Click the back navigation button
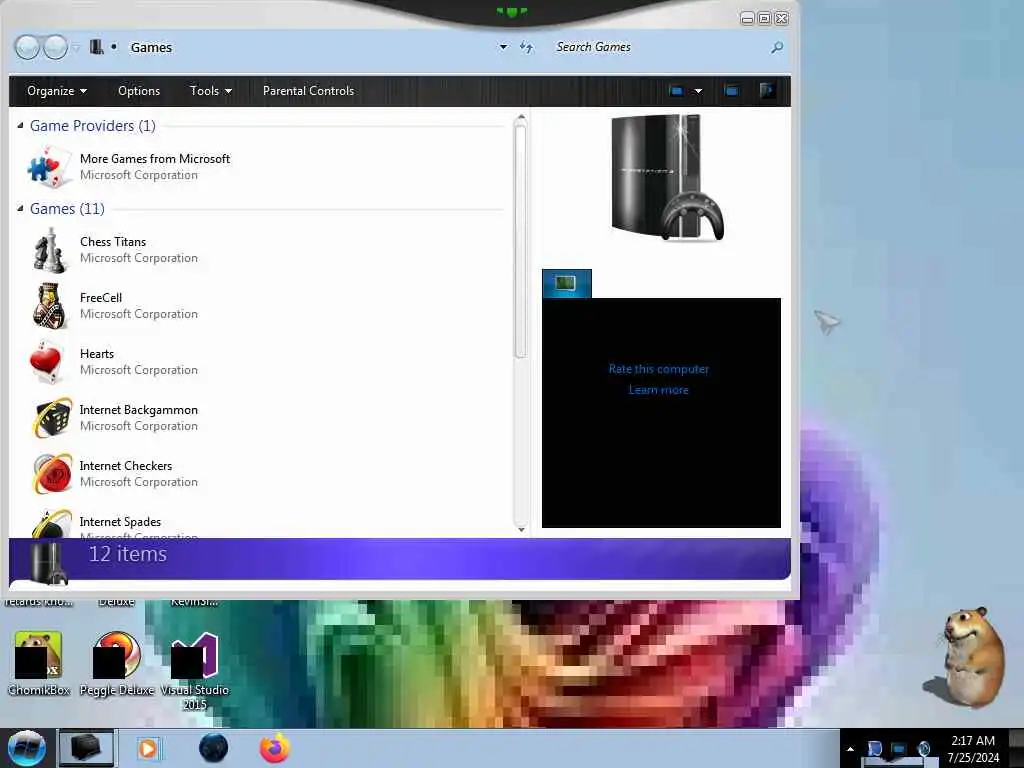 [27, 47]
